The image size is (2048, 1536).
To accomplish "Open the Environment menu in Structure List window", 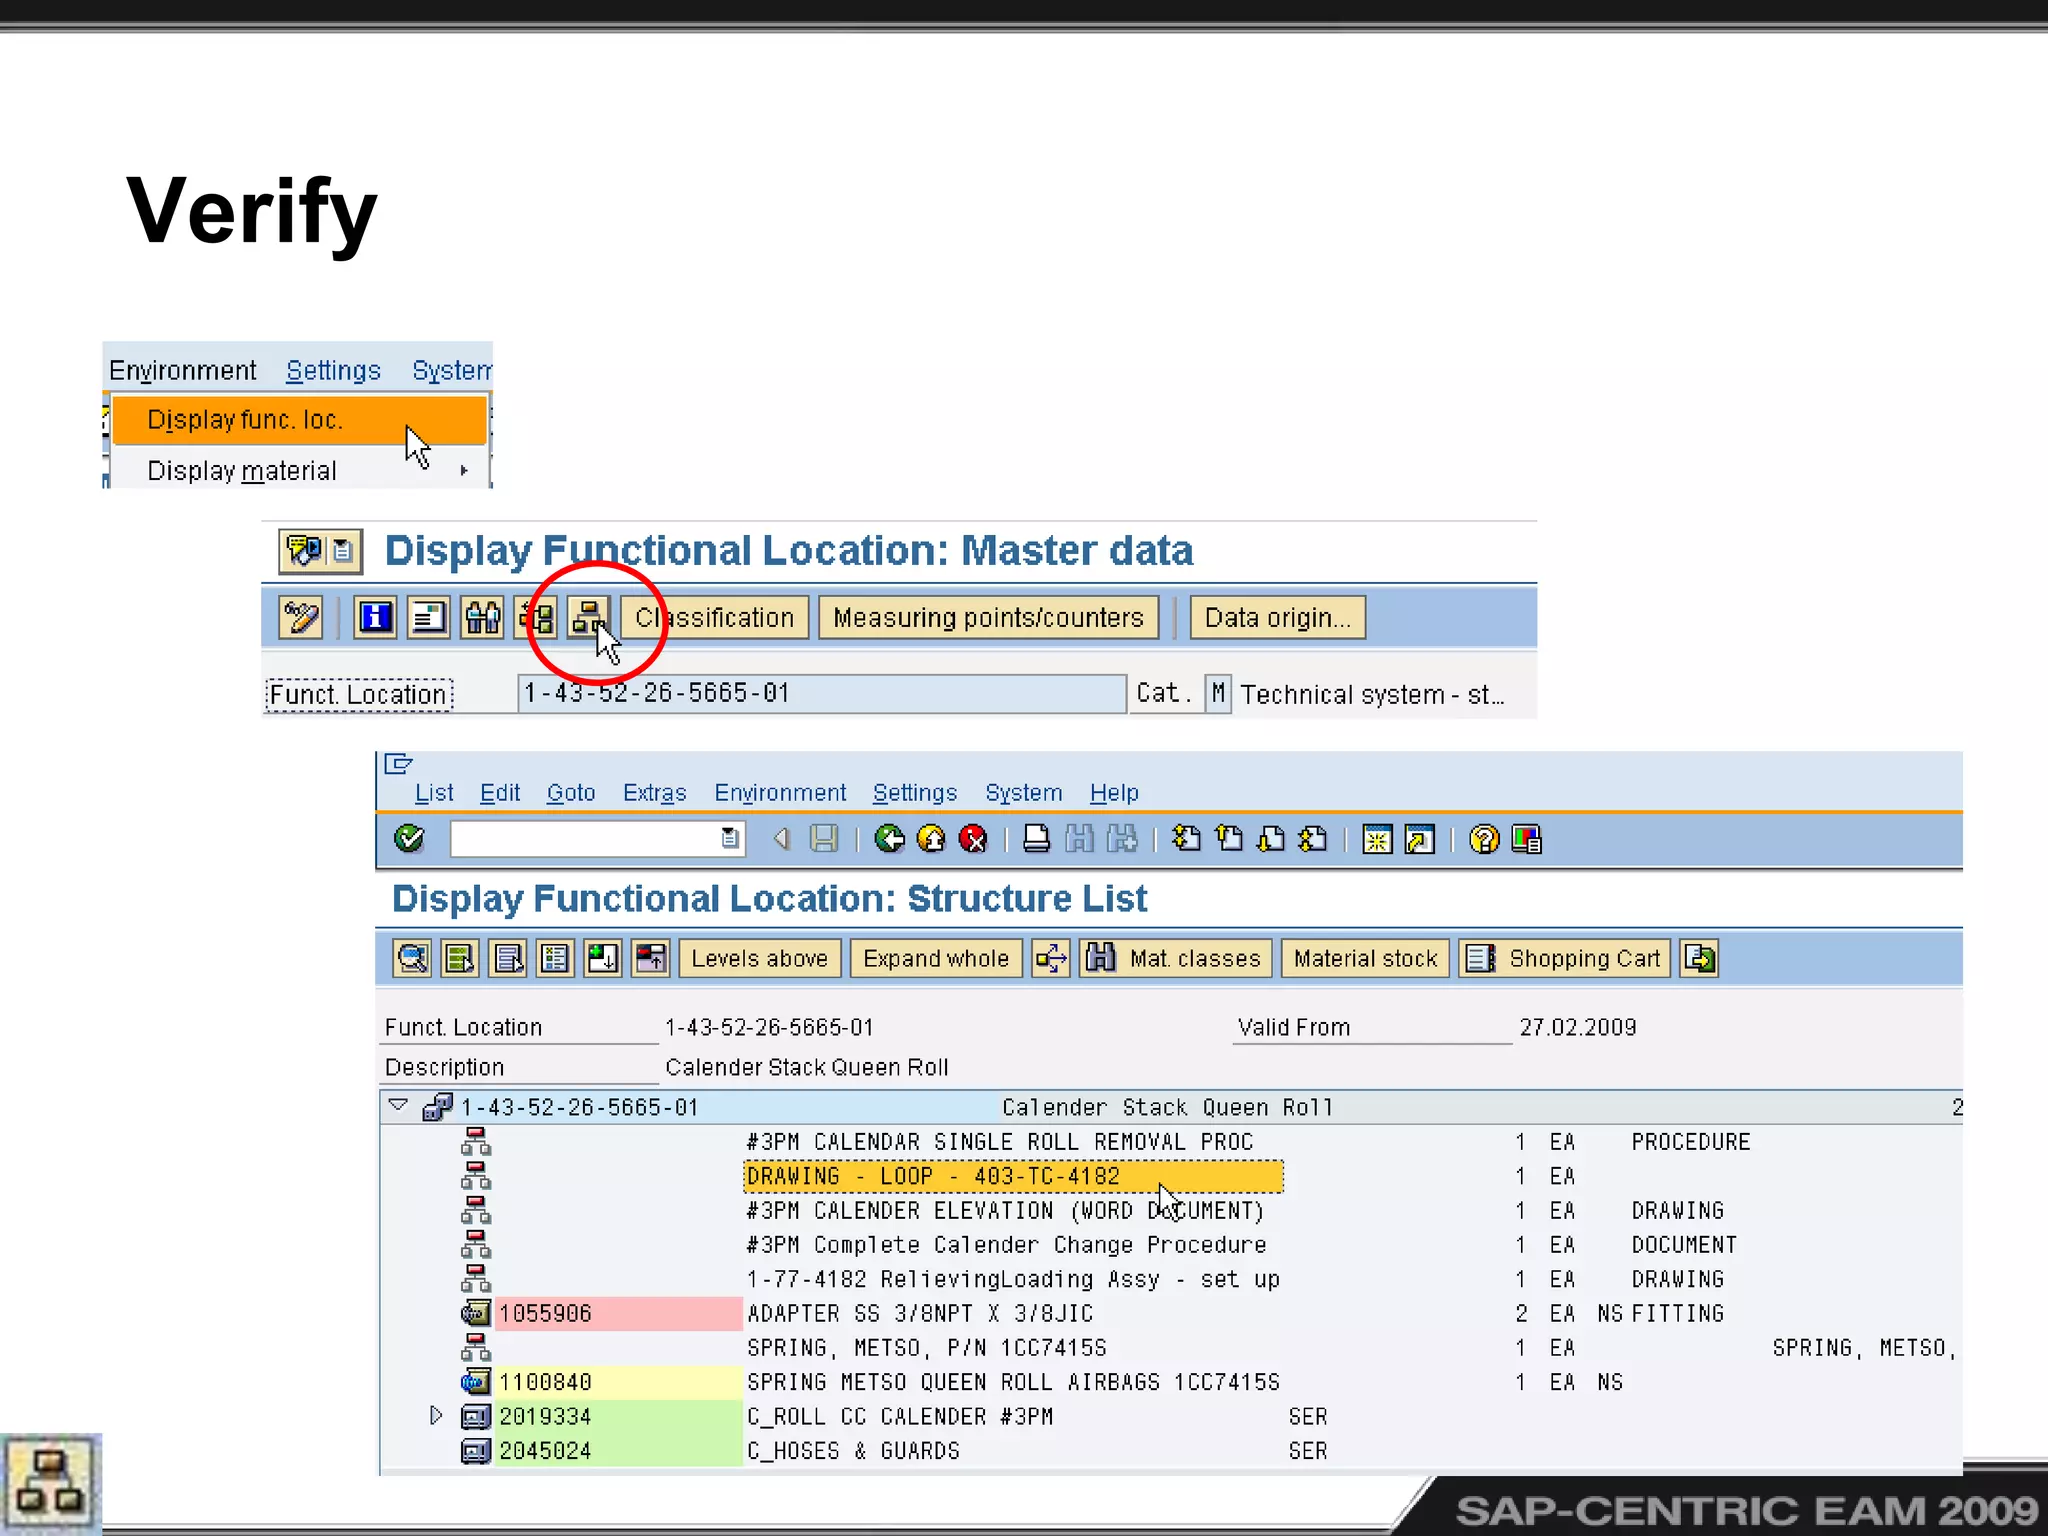I will tap(780, 792).
